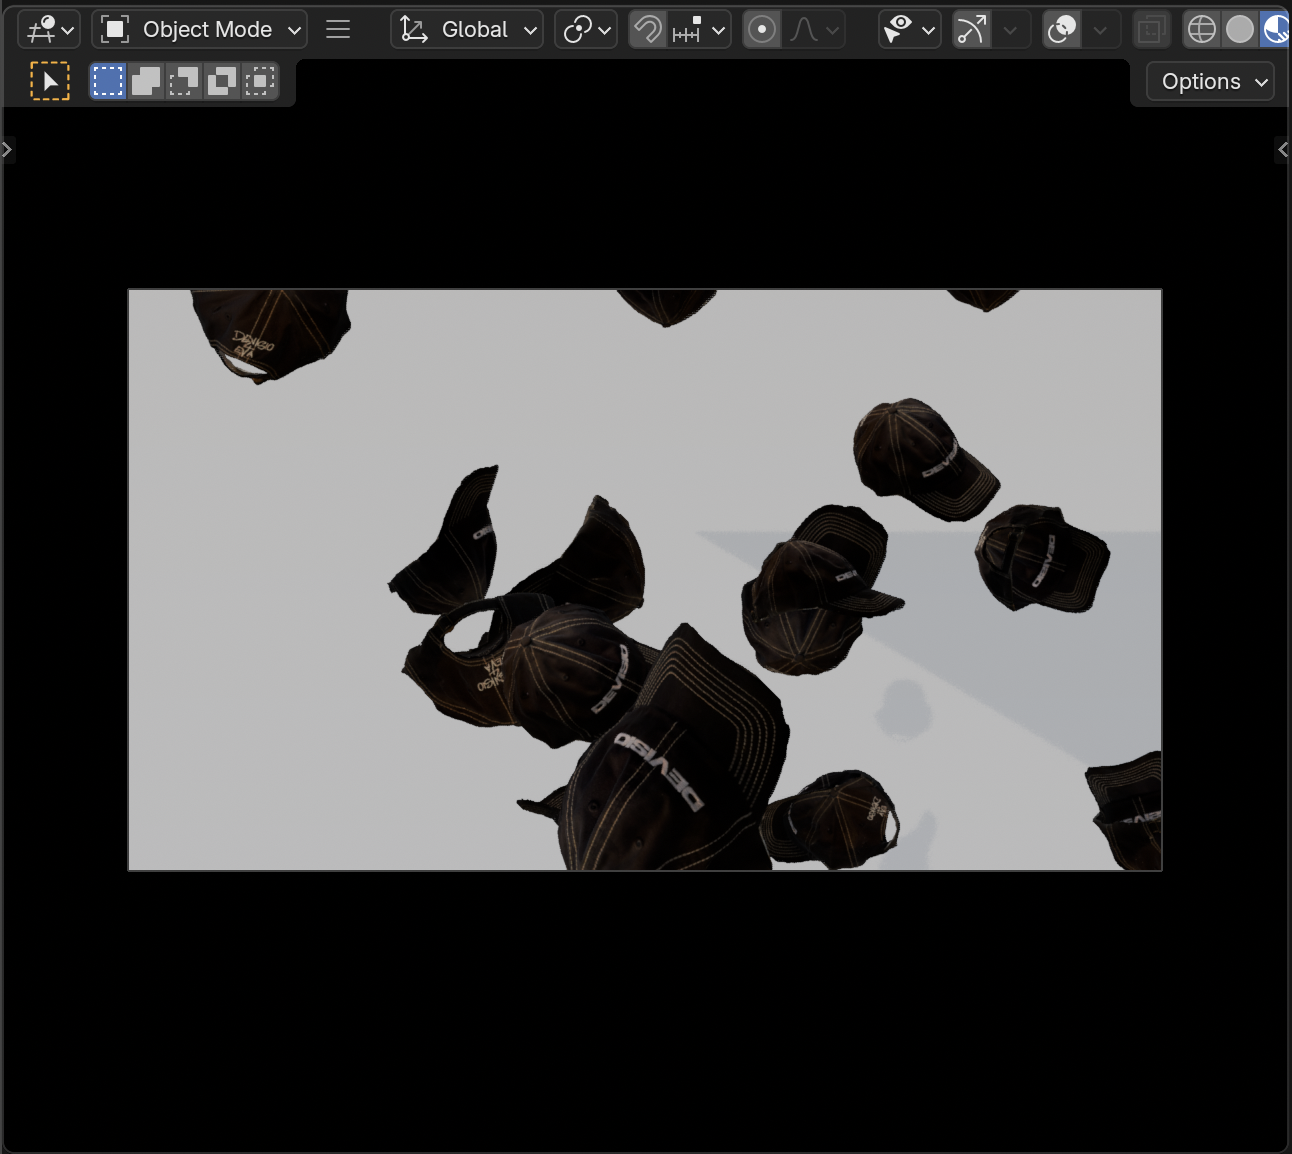
Task: Expand the left toolbar arrow
Action: tap(7, 150)
